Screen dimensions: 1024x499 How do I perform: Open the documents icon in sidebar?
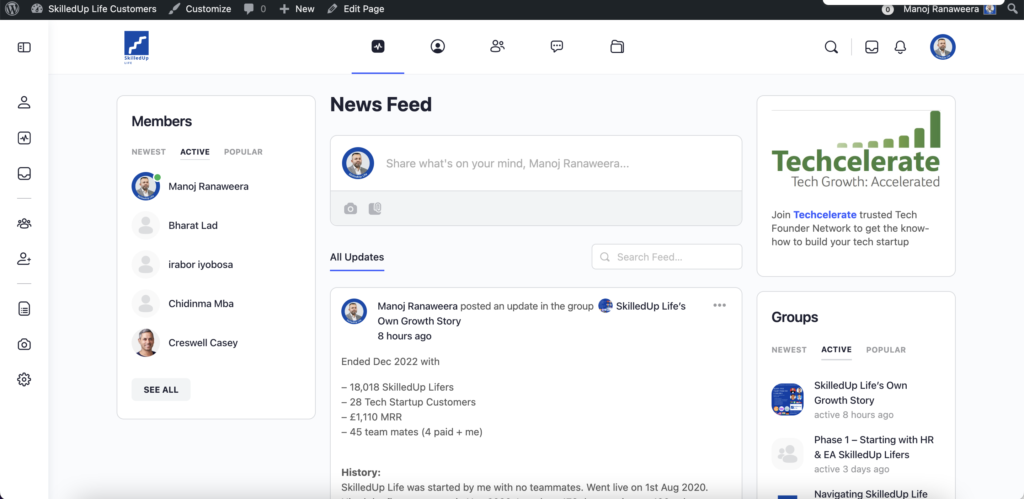pyautogui.click(x=24, y=309)
